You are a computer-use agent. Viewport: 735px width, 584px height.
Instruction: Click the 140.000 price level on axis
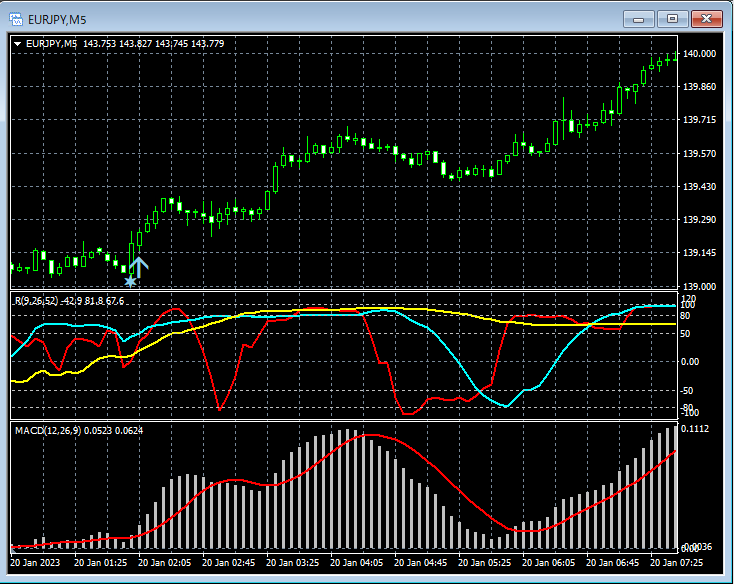[698, 54]
